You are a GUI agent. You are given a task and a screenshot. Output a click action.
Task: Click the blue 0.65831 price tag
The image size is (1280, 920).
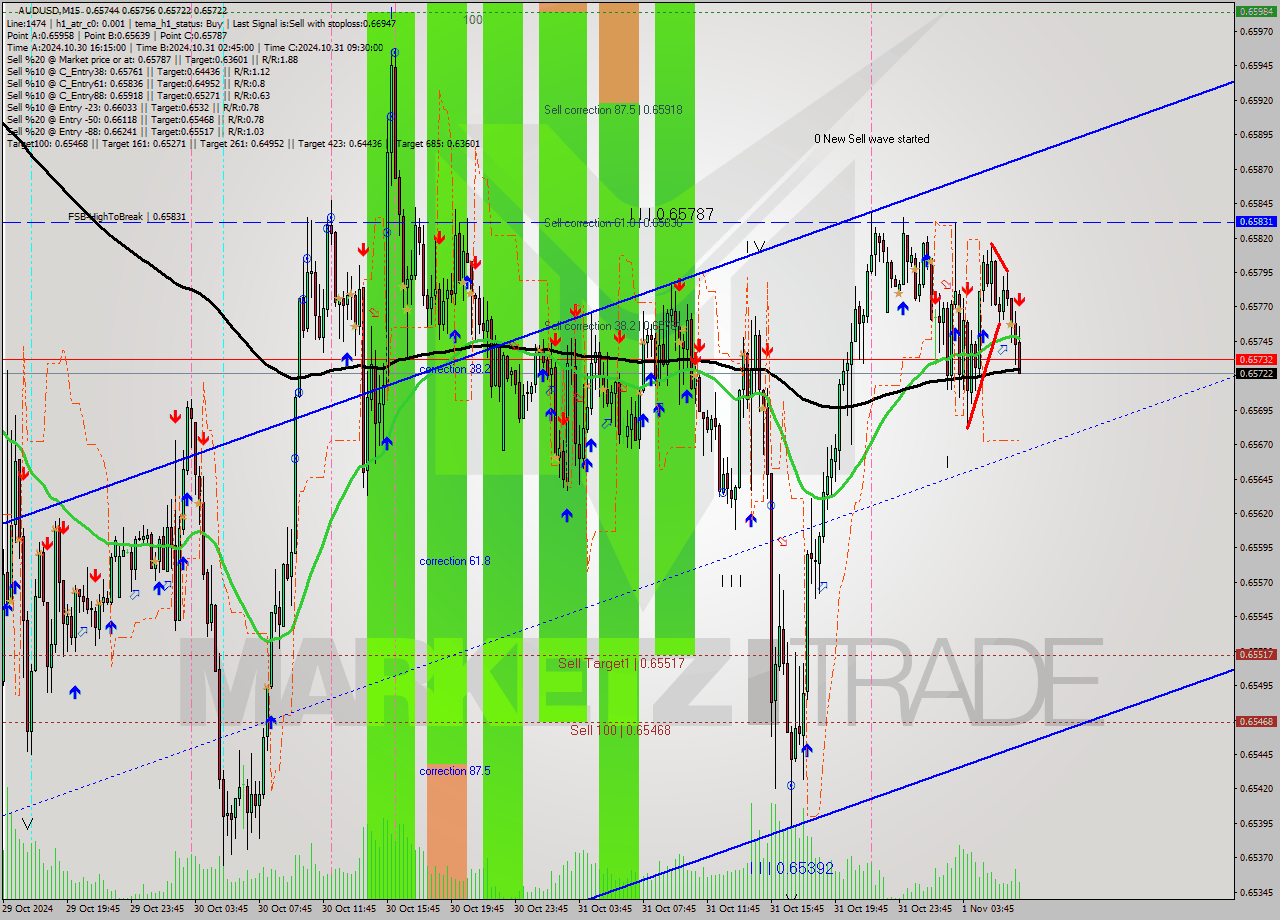click(1255, 222)
